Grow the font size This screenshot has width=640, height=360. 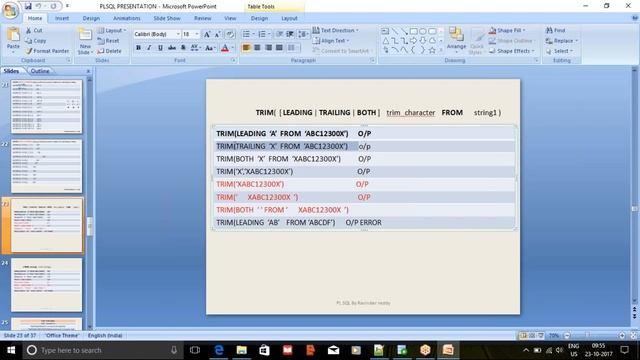(207, 34)
